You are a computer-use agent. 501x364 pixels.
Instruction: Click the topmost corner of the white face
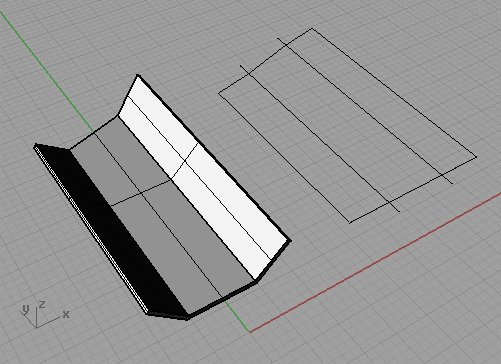tap(138, 76)
